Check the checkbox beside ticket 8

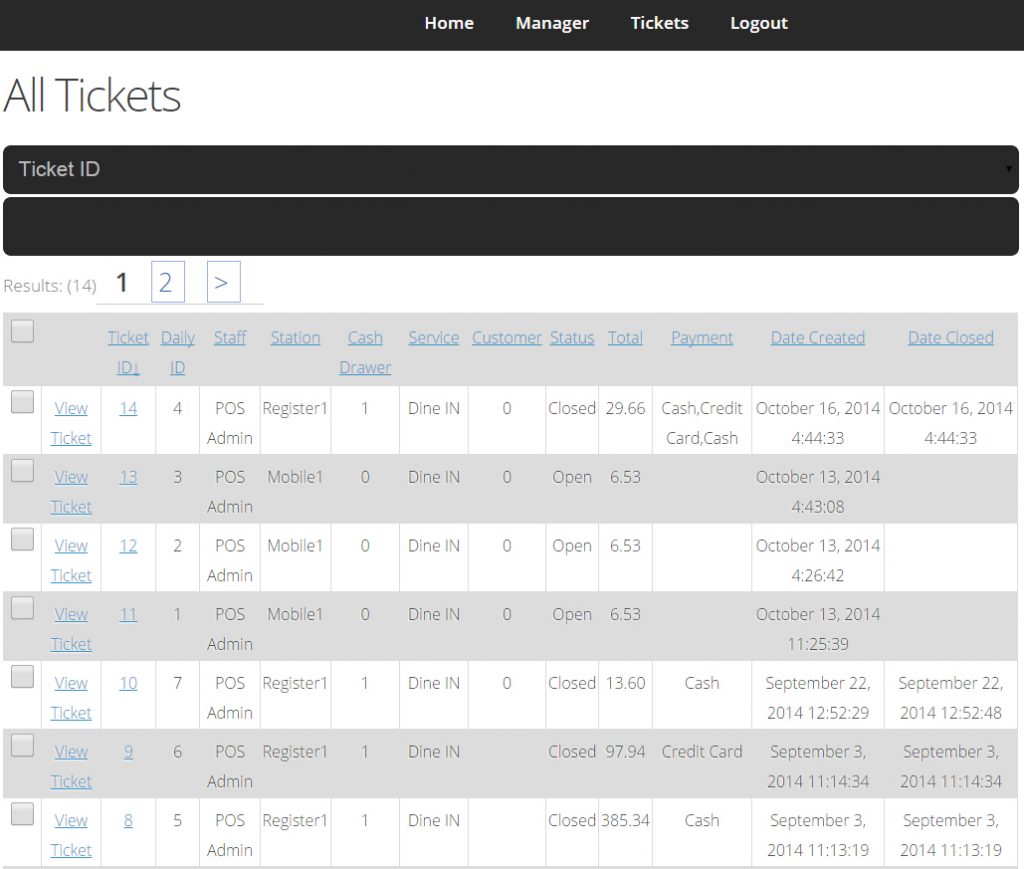(22, 813)
